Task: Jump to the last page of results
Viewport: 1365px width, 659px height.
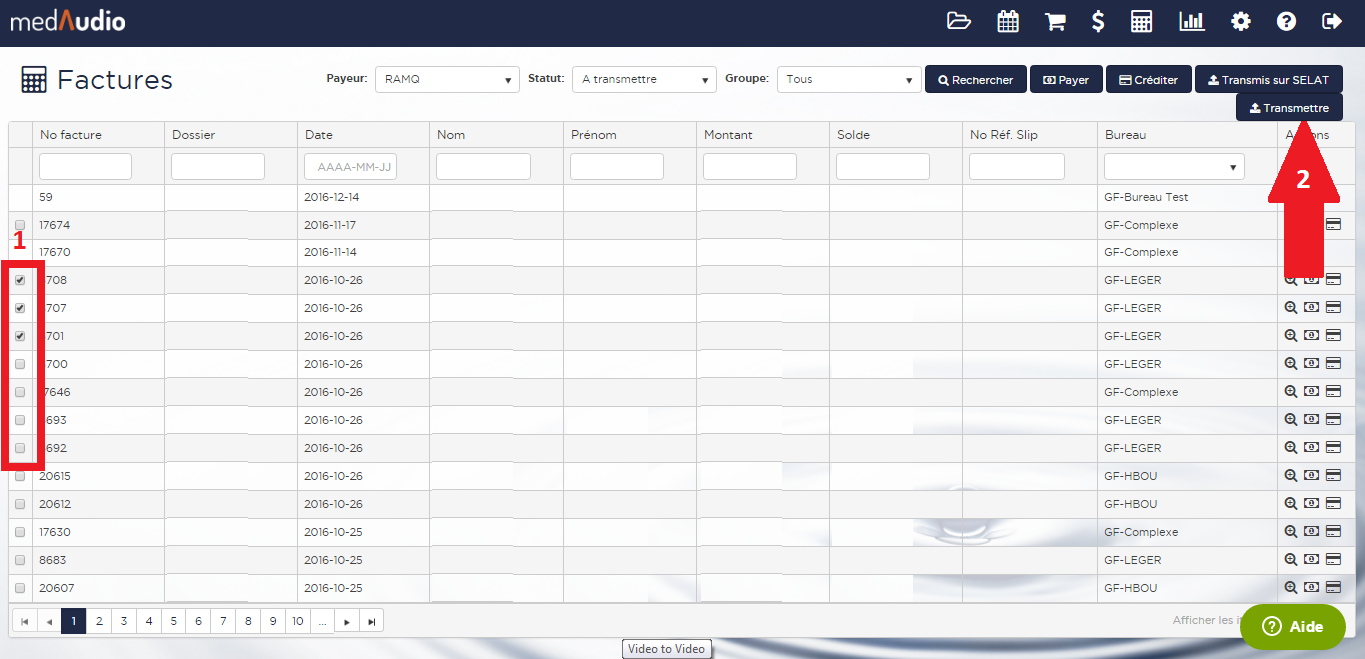Action: 371,621
